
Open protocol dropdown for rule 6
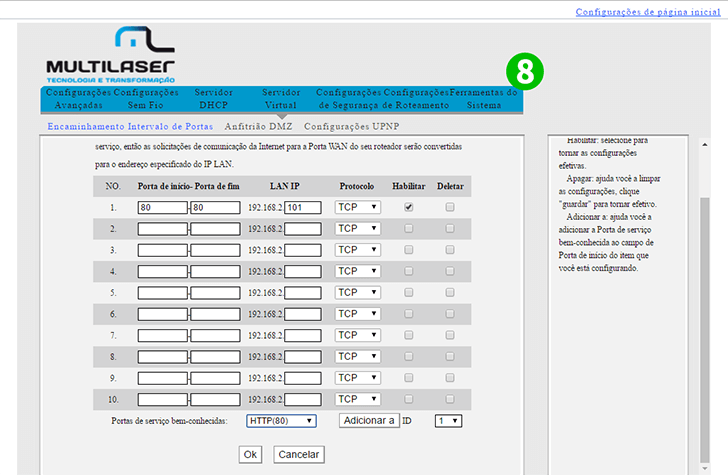pos(358,314)
